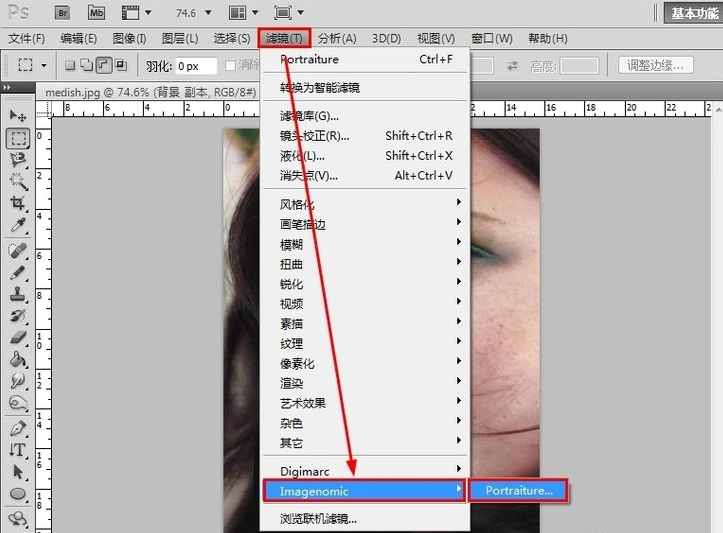The image size is (723, 533).
Task: Select the Eraser tool
Action: (x=18, y=338)
